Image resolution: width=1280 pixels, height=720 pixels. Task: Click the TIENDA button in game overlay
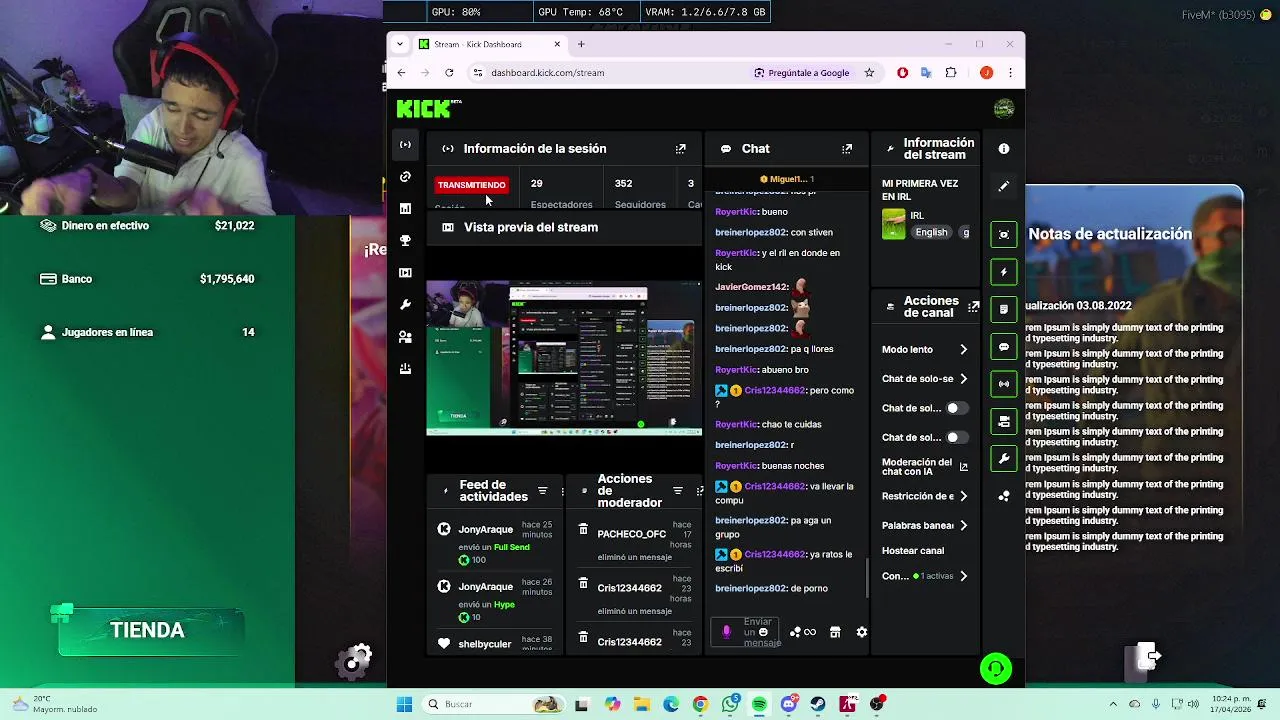(148, 630)
